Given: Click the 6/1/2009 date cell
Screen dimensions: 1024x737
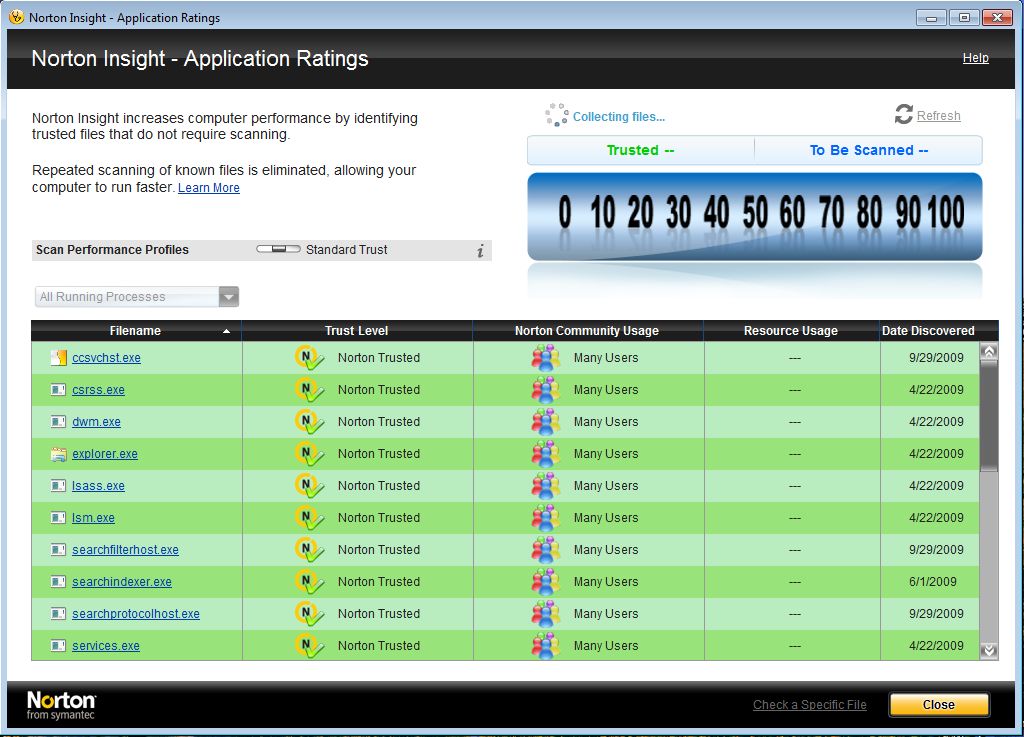Looking at the screenshot, I should pos(933,582).
